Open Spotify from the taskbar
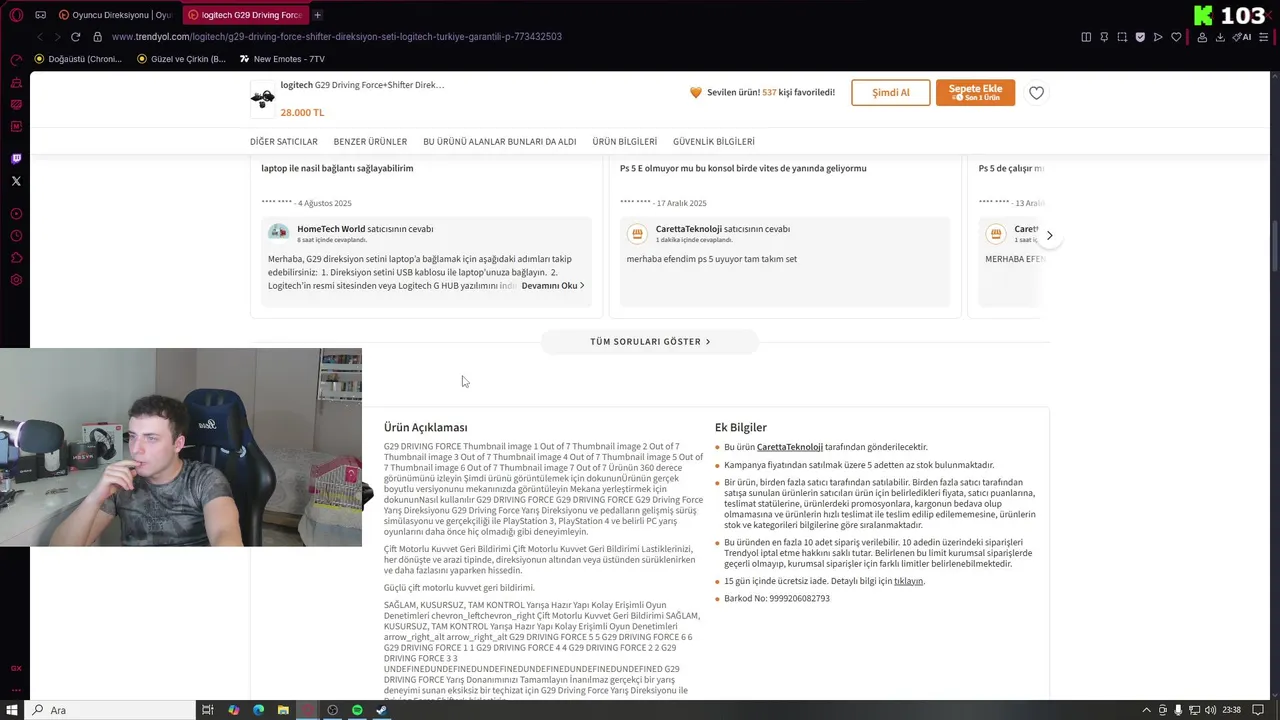 point(357,710)
